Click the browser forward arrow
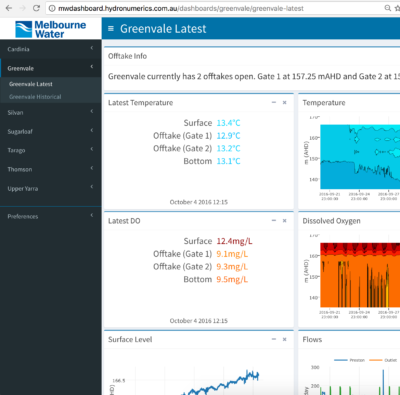This screenshot has height=395, width=400. pos(23,8)
